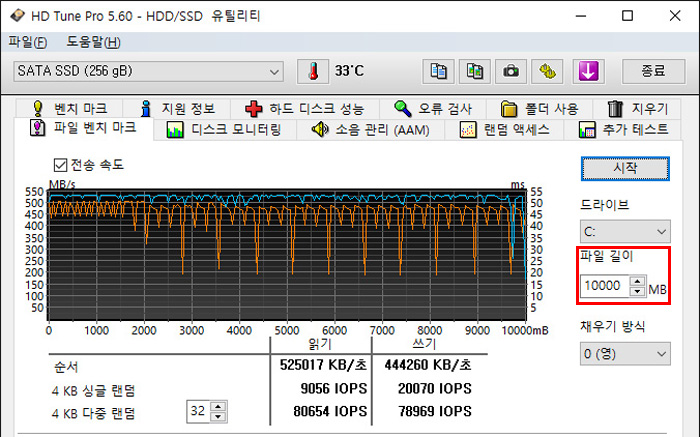Click the 읽기 column header
This screenshot has width=700, height=437.
[320, 344]
